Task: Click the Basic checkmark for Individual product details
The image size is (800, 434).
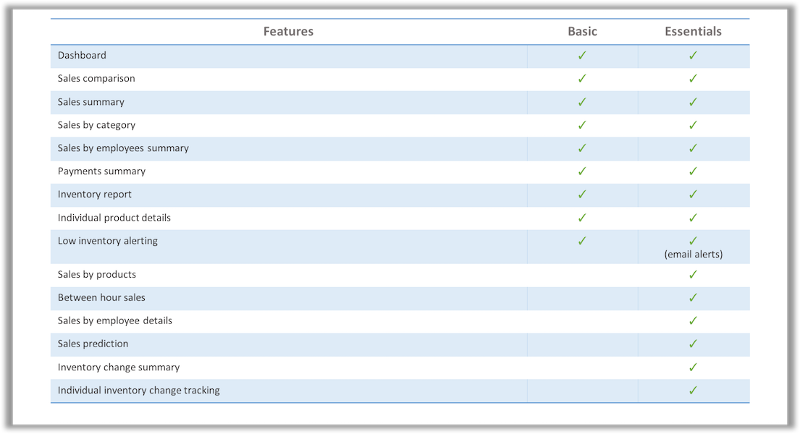Action: 582,218
